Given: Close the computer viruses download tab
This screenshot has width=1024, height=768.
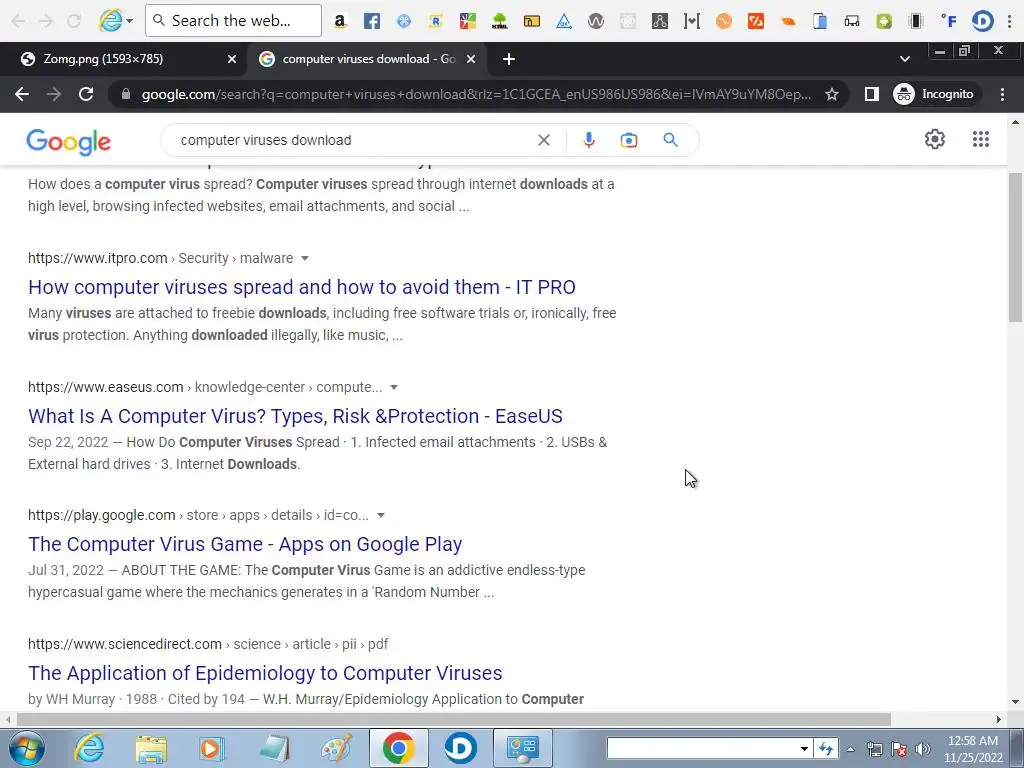Looking at the screenshot, I should click(471, 59).
